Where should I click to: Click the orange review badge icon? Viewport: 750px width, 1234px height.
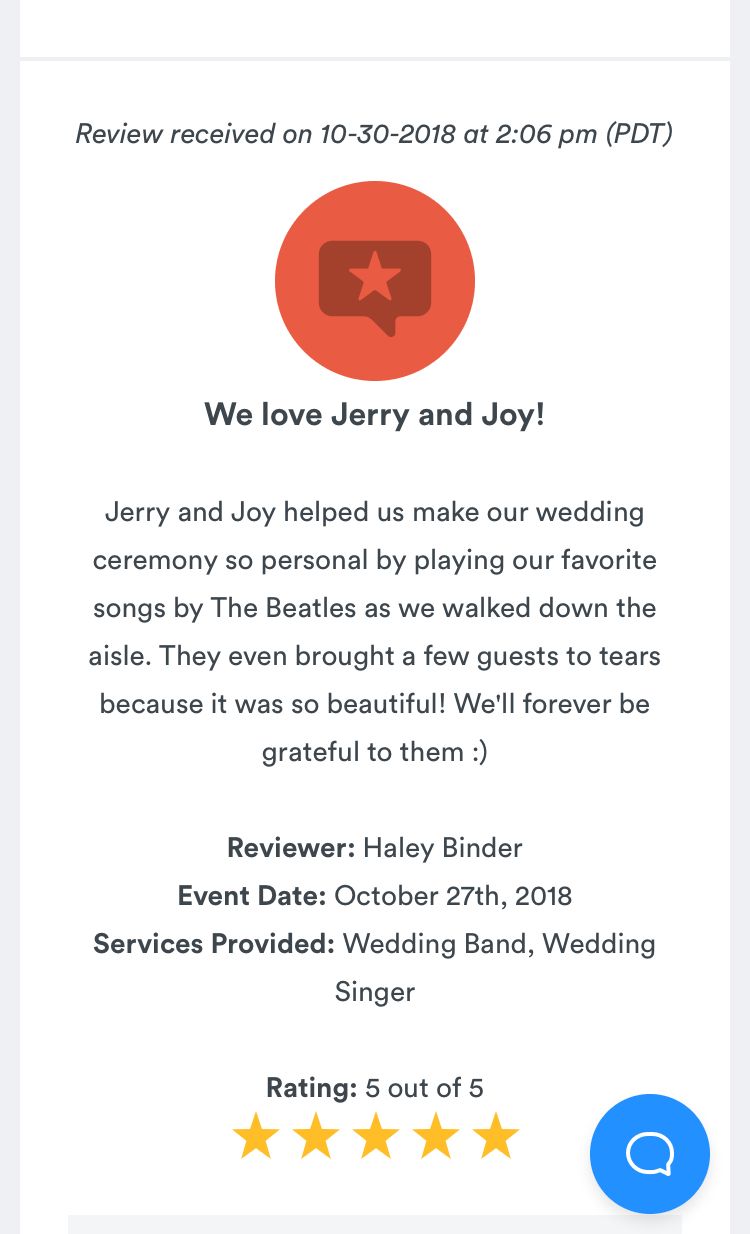click(x=375, y=281)
